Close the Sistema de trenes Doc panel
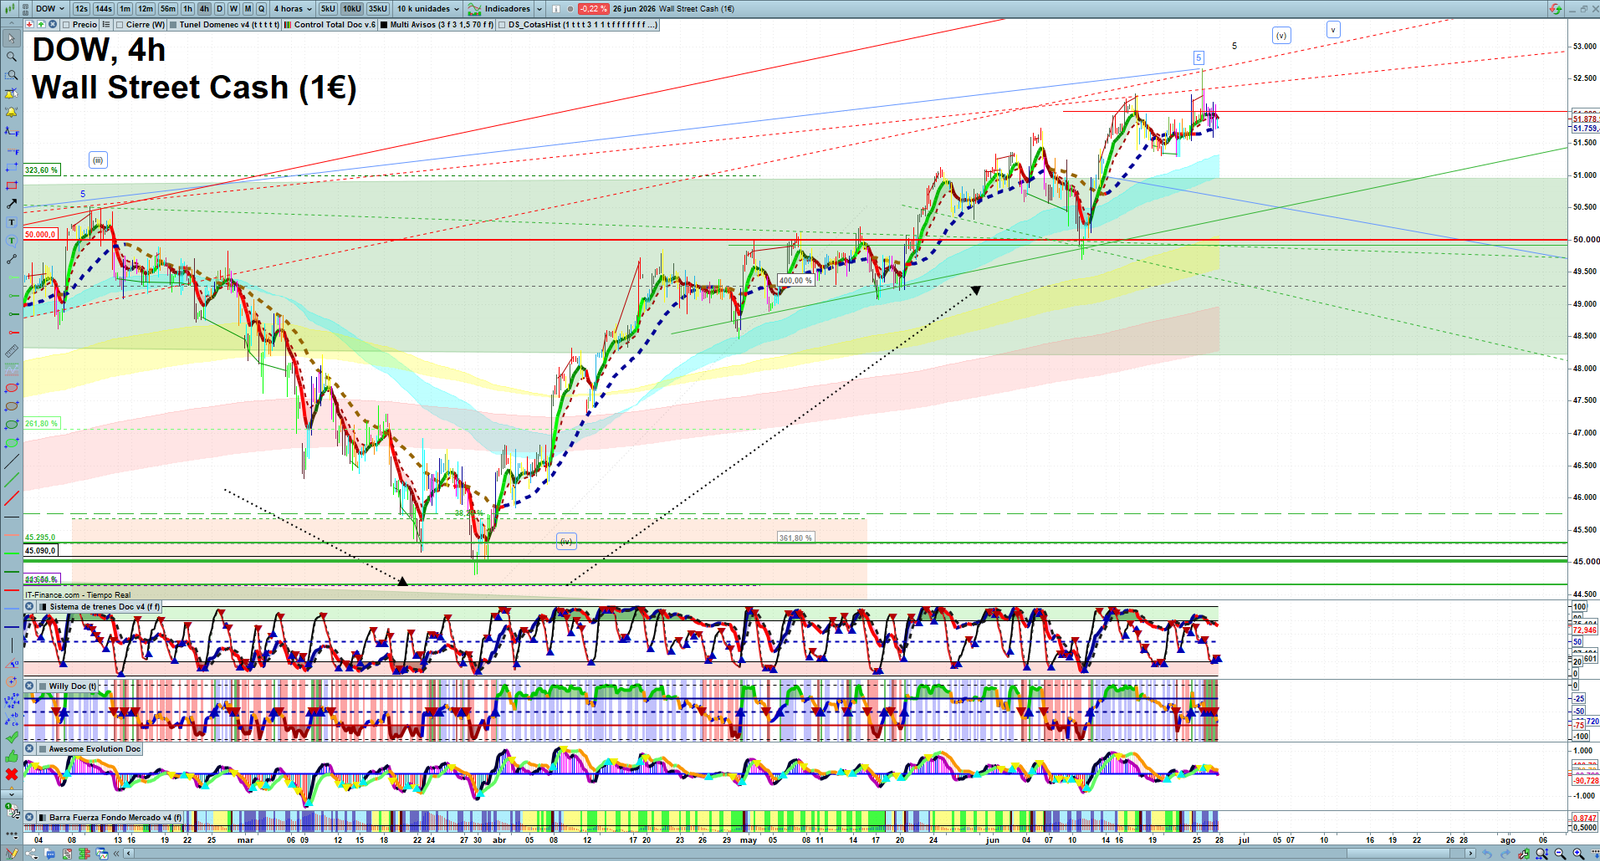This screenshot has height=861, width=1600. point(30,606)
